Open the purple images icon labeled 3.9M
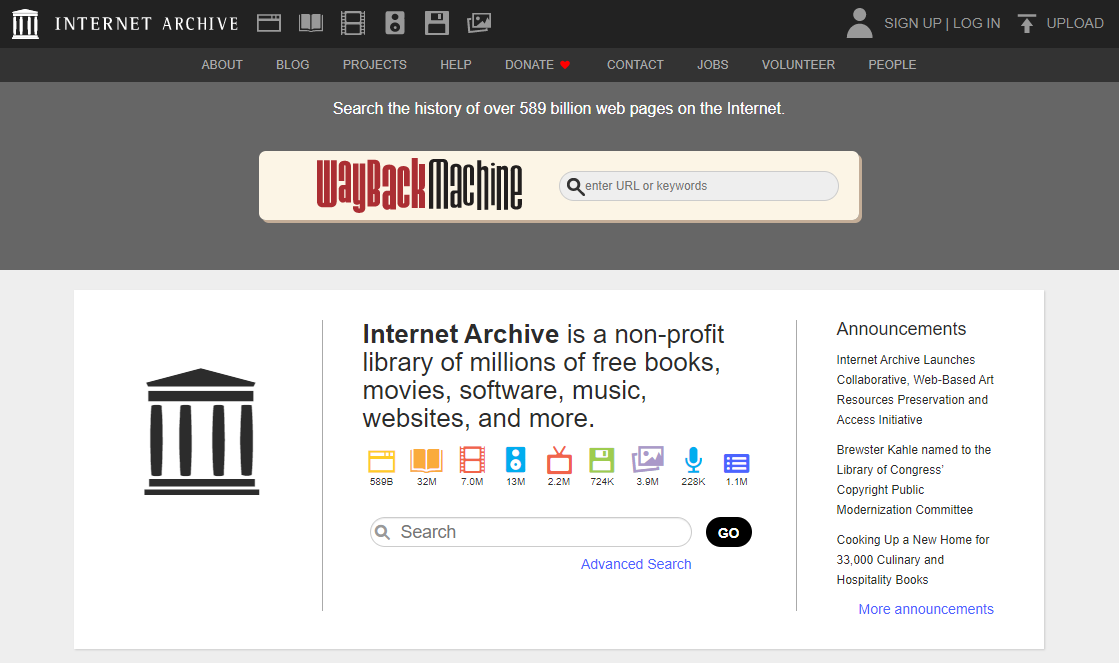Viewport: 1119px width, 663px height. (x=648, y=460)
